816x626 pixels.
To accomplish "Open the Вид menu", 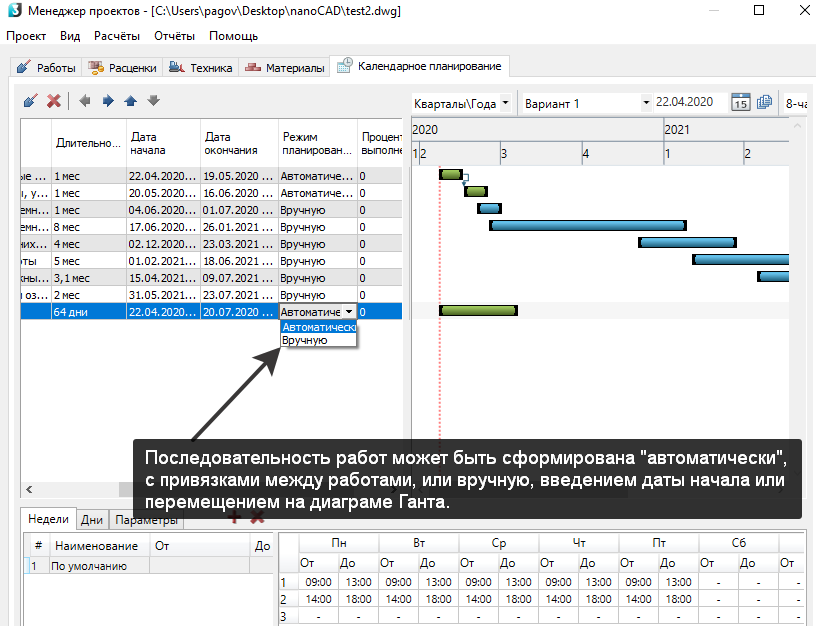I will 70,36.
